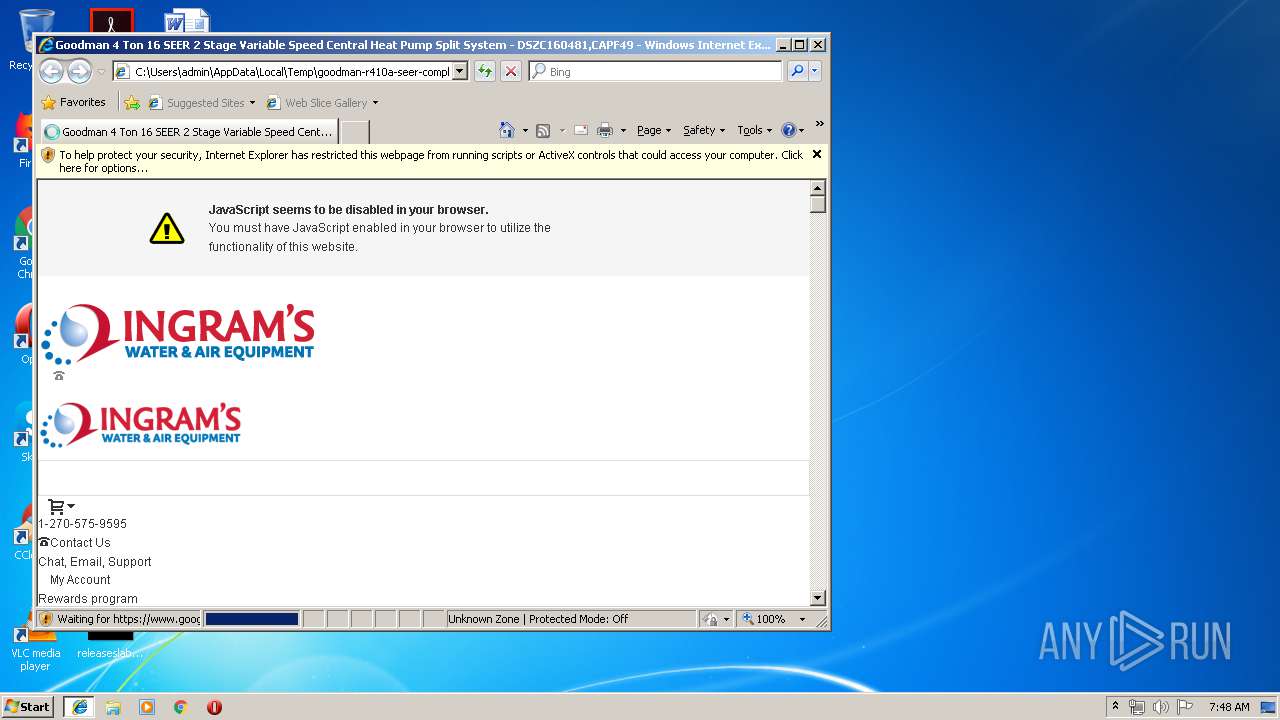Click the vertical scrollbar up arrow
Viewport: 1280px width, 720px height.
coord(817,188)
